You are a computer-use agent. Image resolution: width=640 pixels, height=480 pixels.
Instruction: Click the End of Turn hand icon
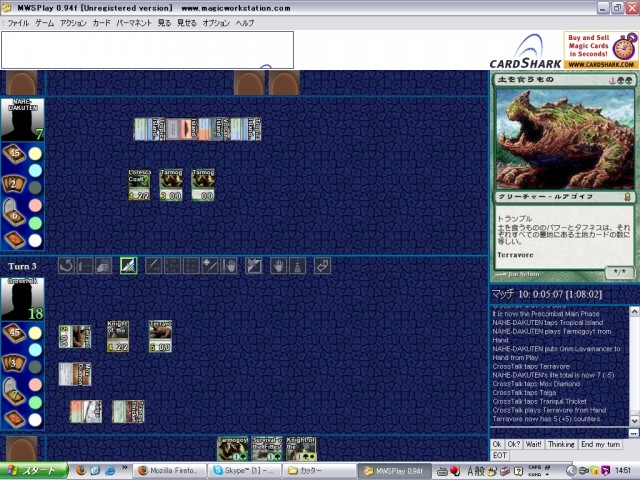[278, 266]
